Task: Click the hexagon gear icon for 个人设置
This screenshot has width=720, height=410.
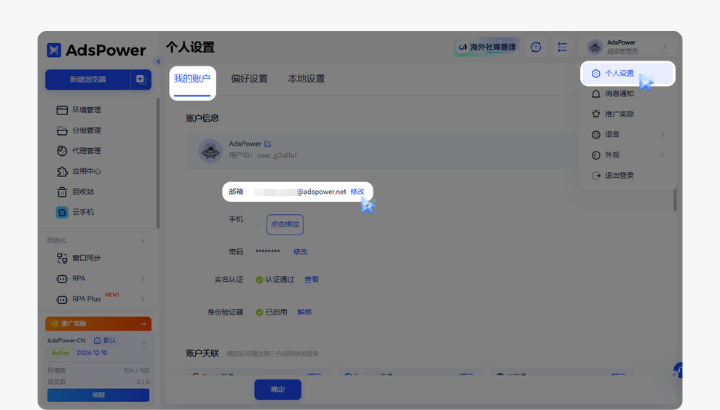Action: pos(596,73)
